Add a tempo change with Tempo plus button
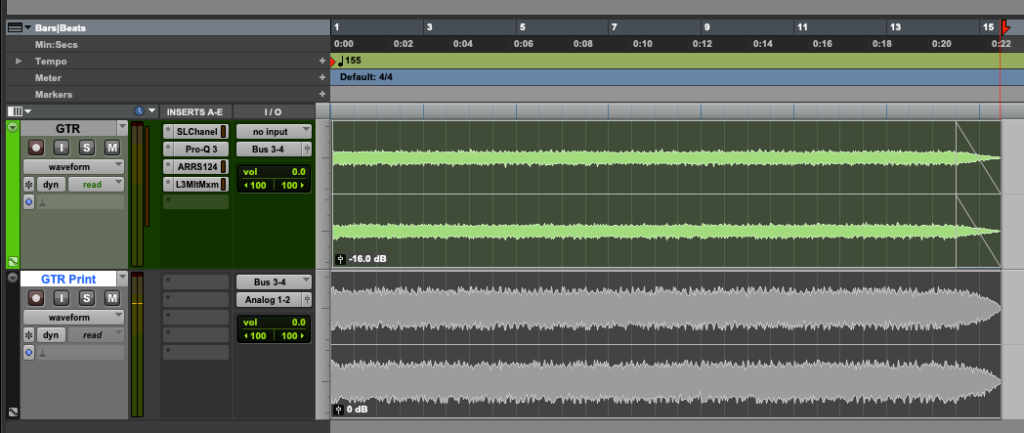This screenshot has height=433, width=1024. [322, 61]
